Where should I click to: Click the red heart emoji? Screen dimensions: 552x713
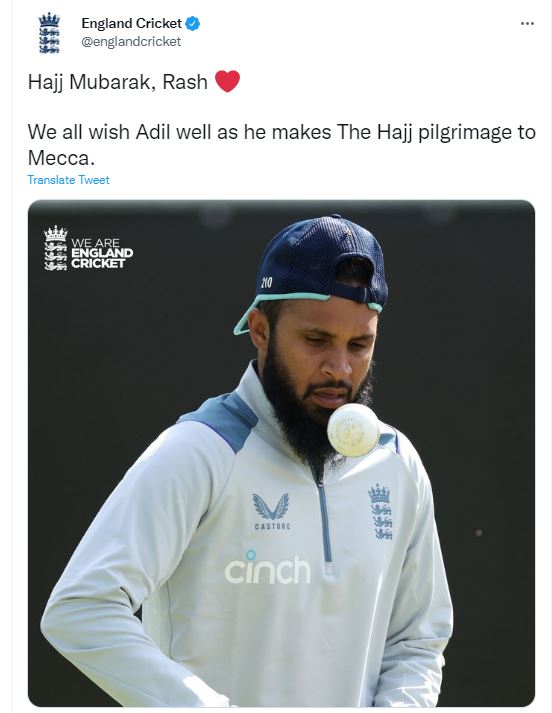(227, 81)
